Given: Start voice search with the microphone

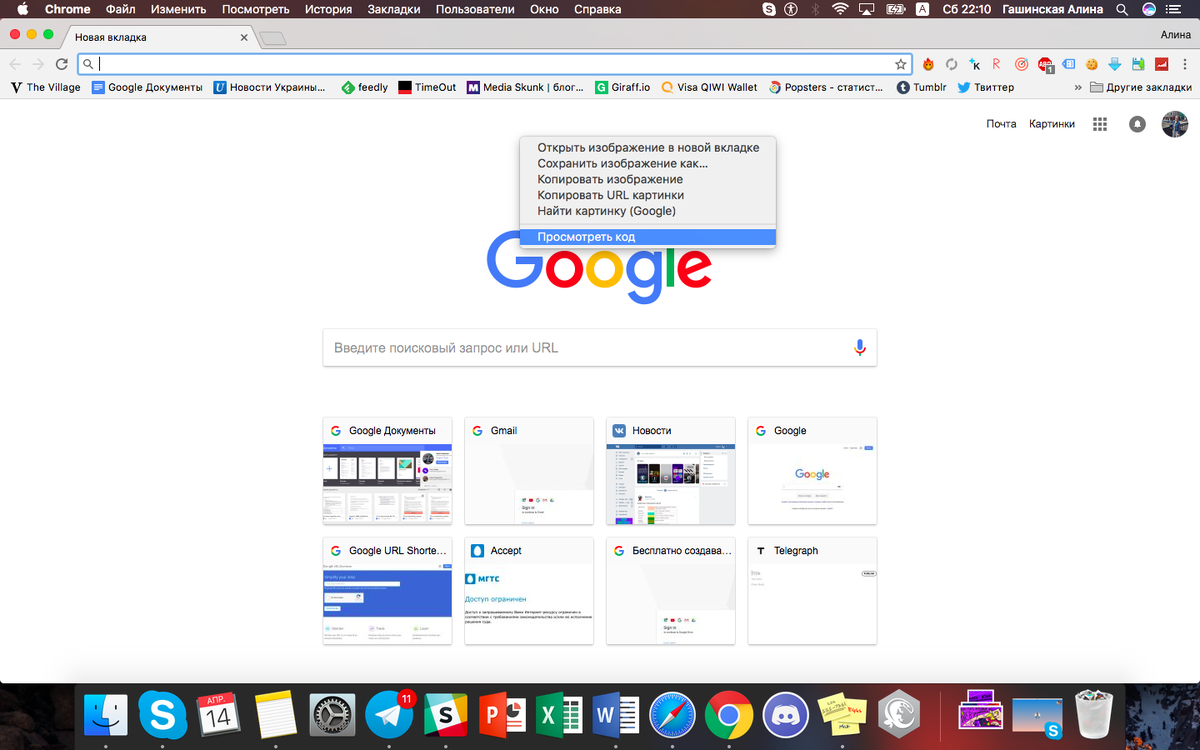Looking at the screenshot, I should coord(859,348).
